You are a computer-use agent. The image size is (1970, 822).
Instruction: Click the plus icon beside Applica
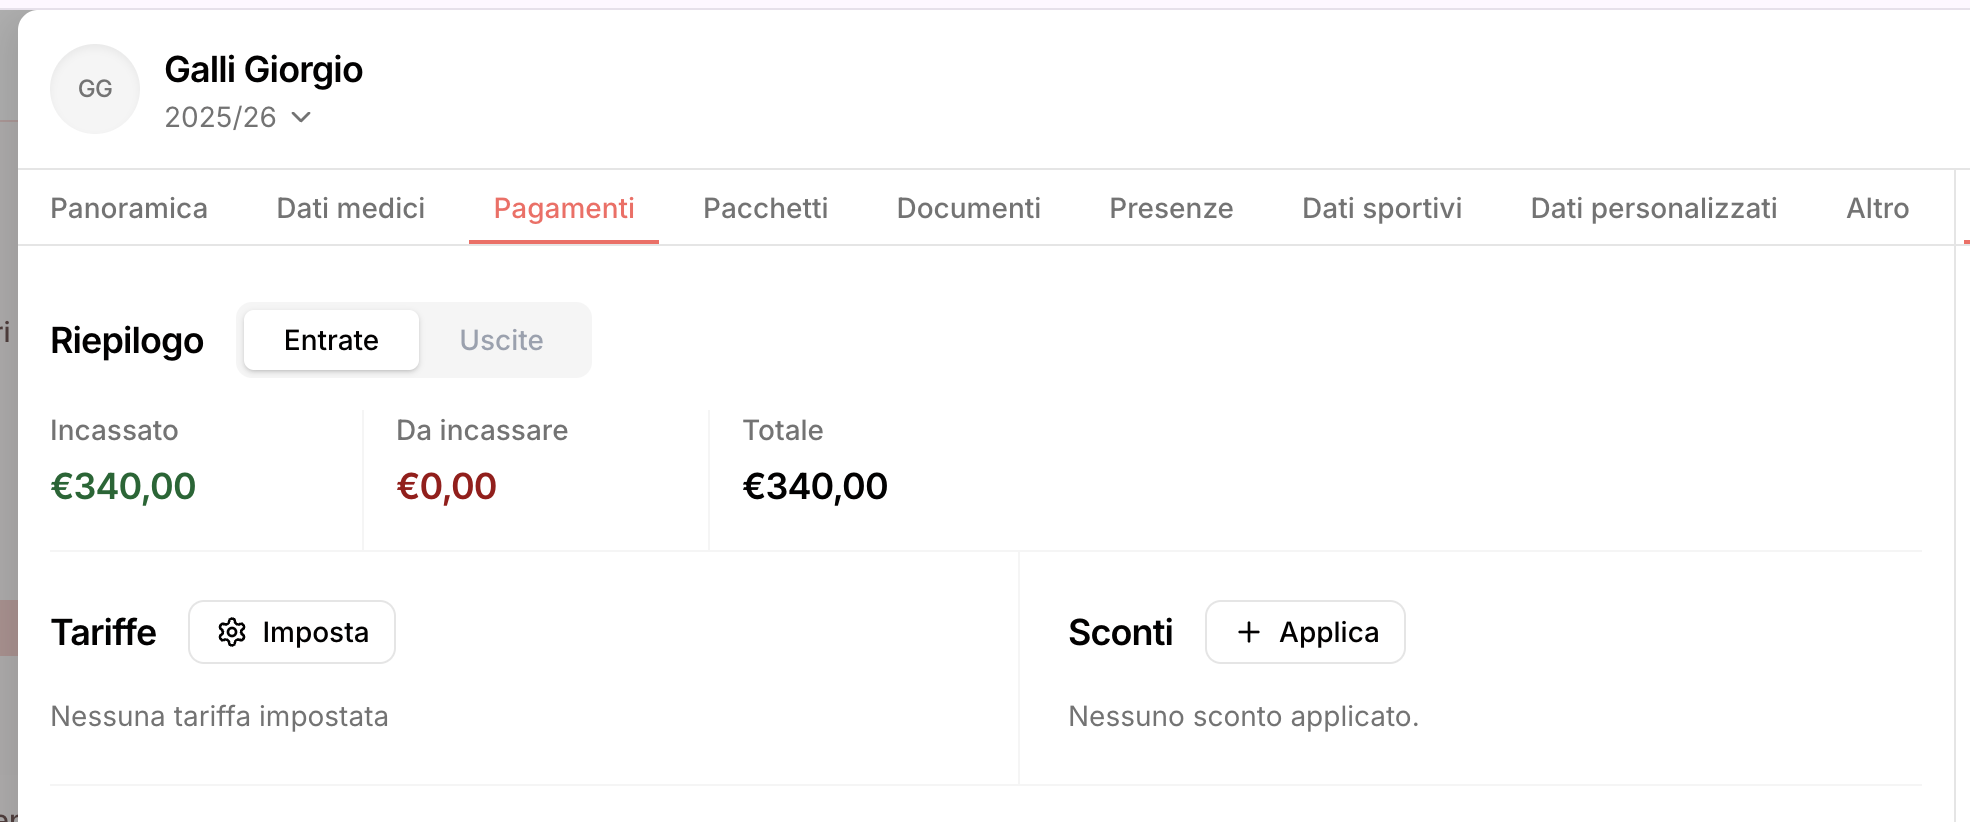(x=1248, y=632)
